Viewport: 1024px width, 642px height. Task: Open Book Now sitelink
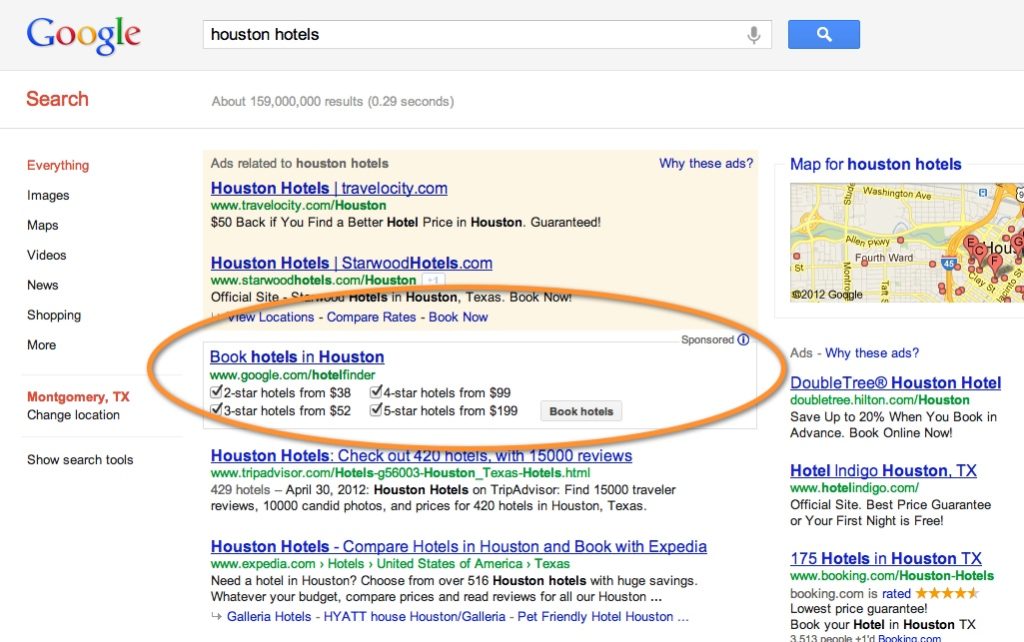coord(458,317)
